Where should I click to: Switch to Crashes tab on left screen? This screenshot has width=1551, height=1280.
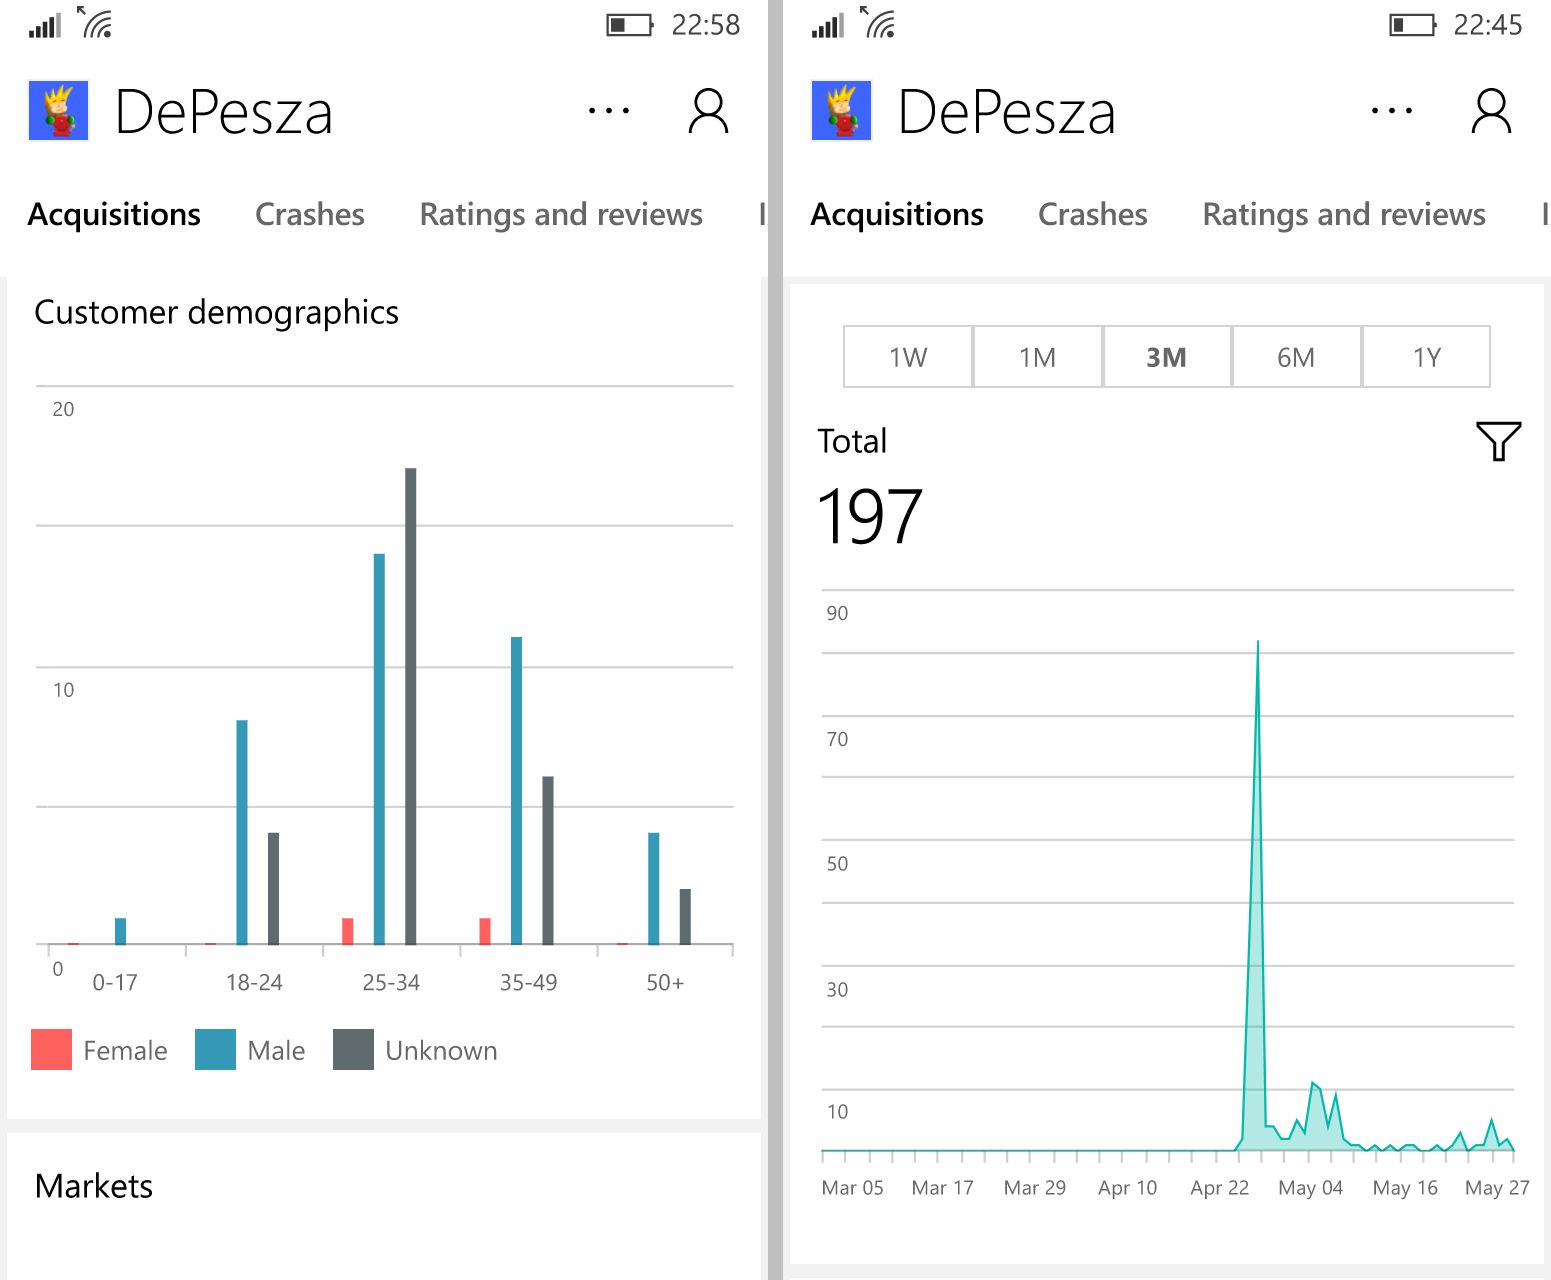pos(310,214)
